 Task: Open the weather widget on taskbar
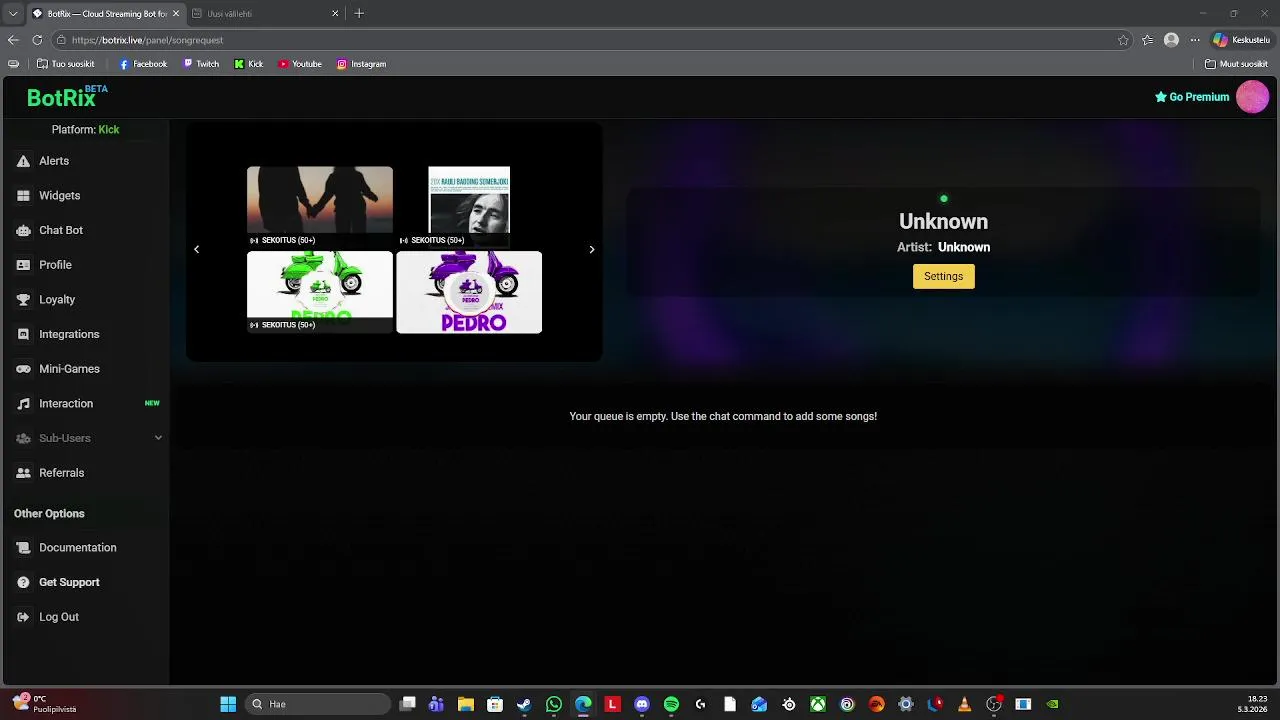(x=46, y=704)
